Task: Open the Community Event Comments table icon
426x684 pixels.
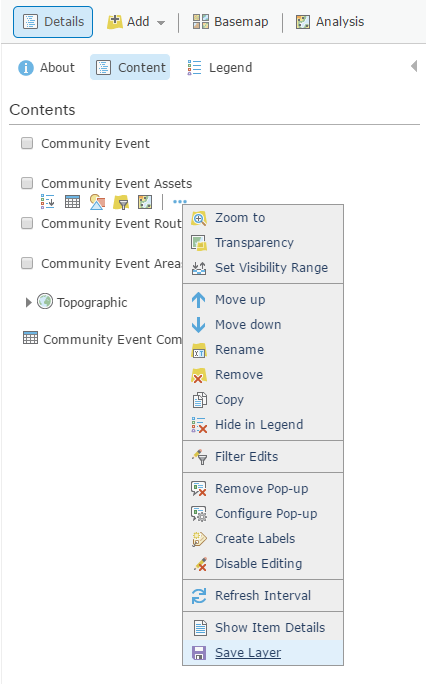Action: 31,338
